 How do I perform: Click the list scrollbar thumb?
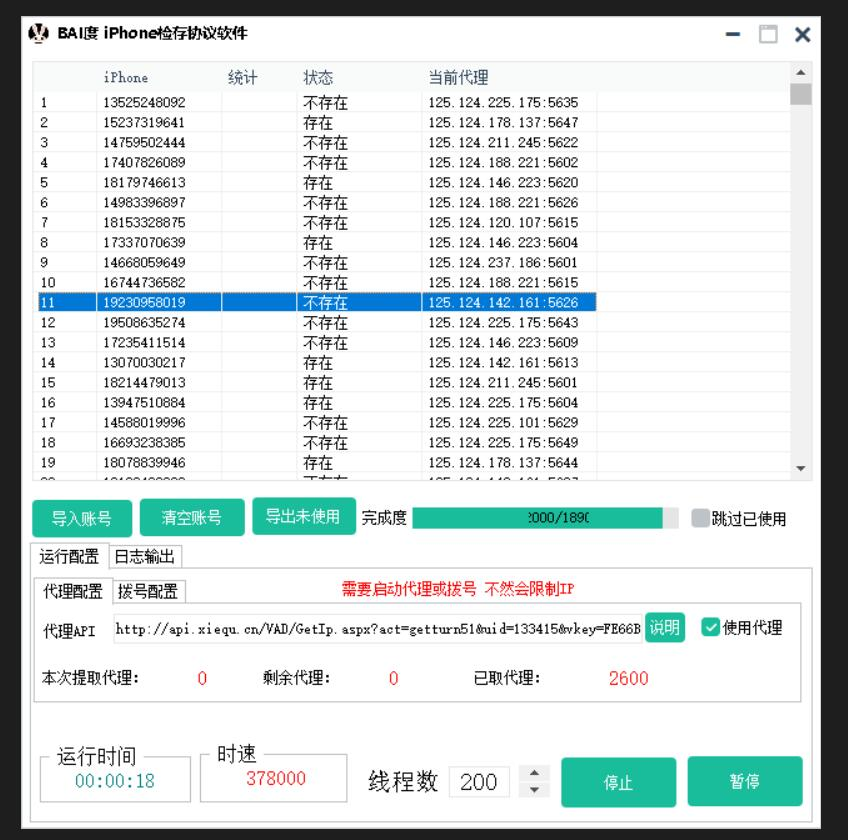[801, 94]
